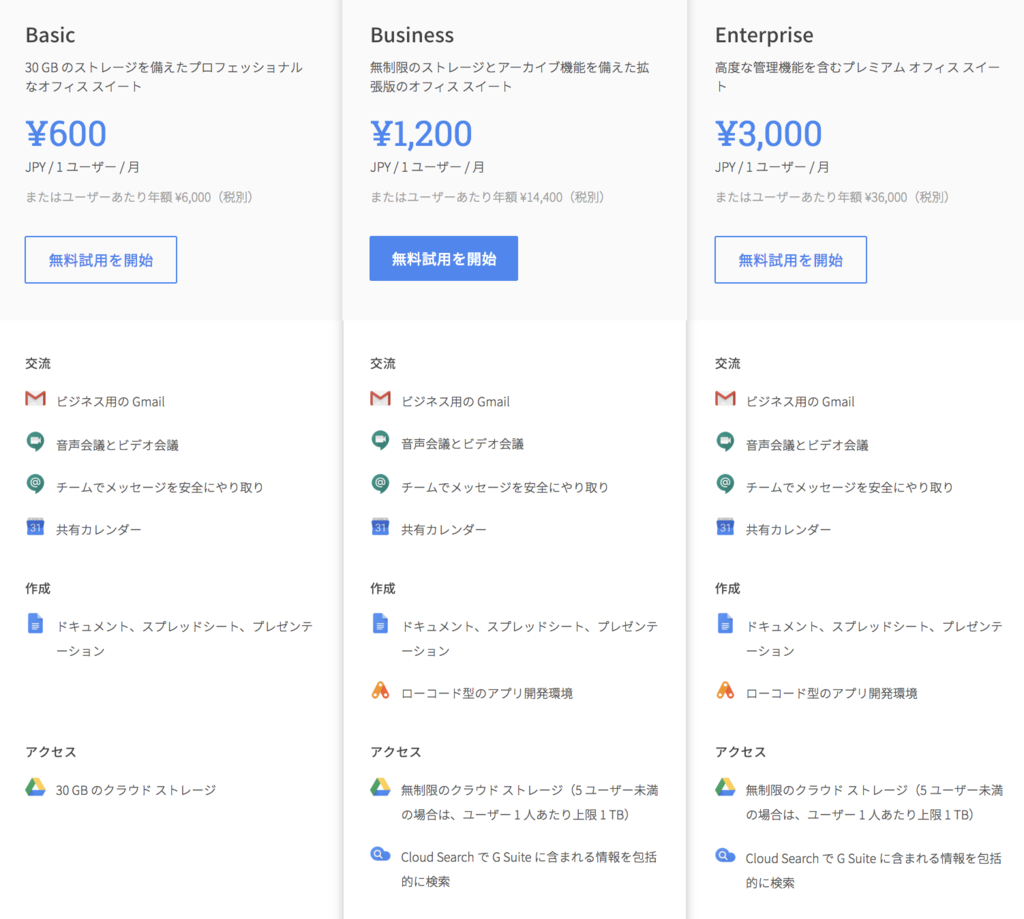Click '30 GB のクラウド ストレージ' feature text
The height and width of the screenshot is (919, 1024).
point(136,790)
